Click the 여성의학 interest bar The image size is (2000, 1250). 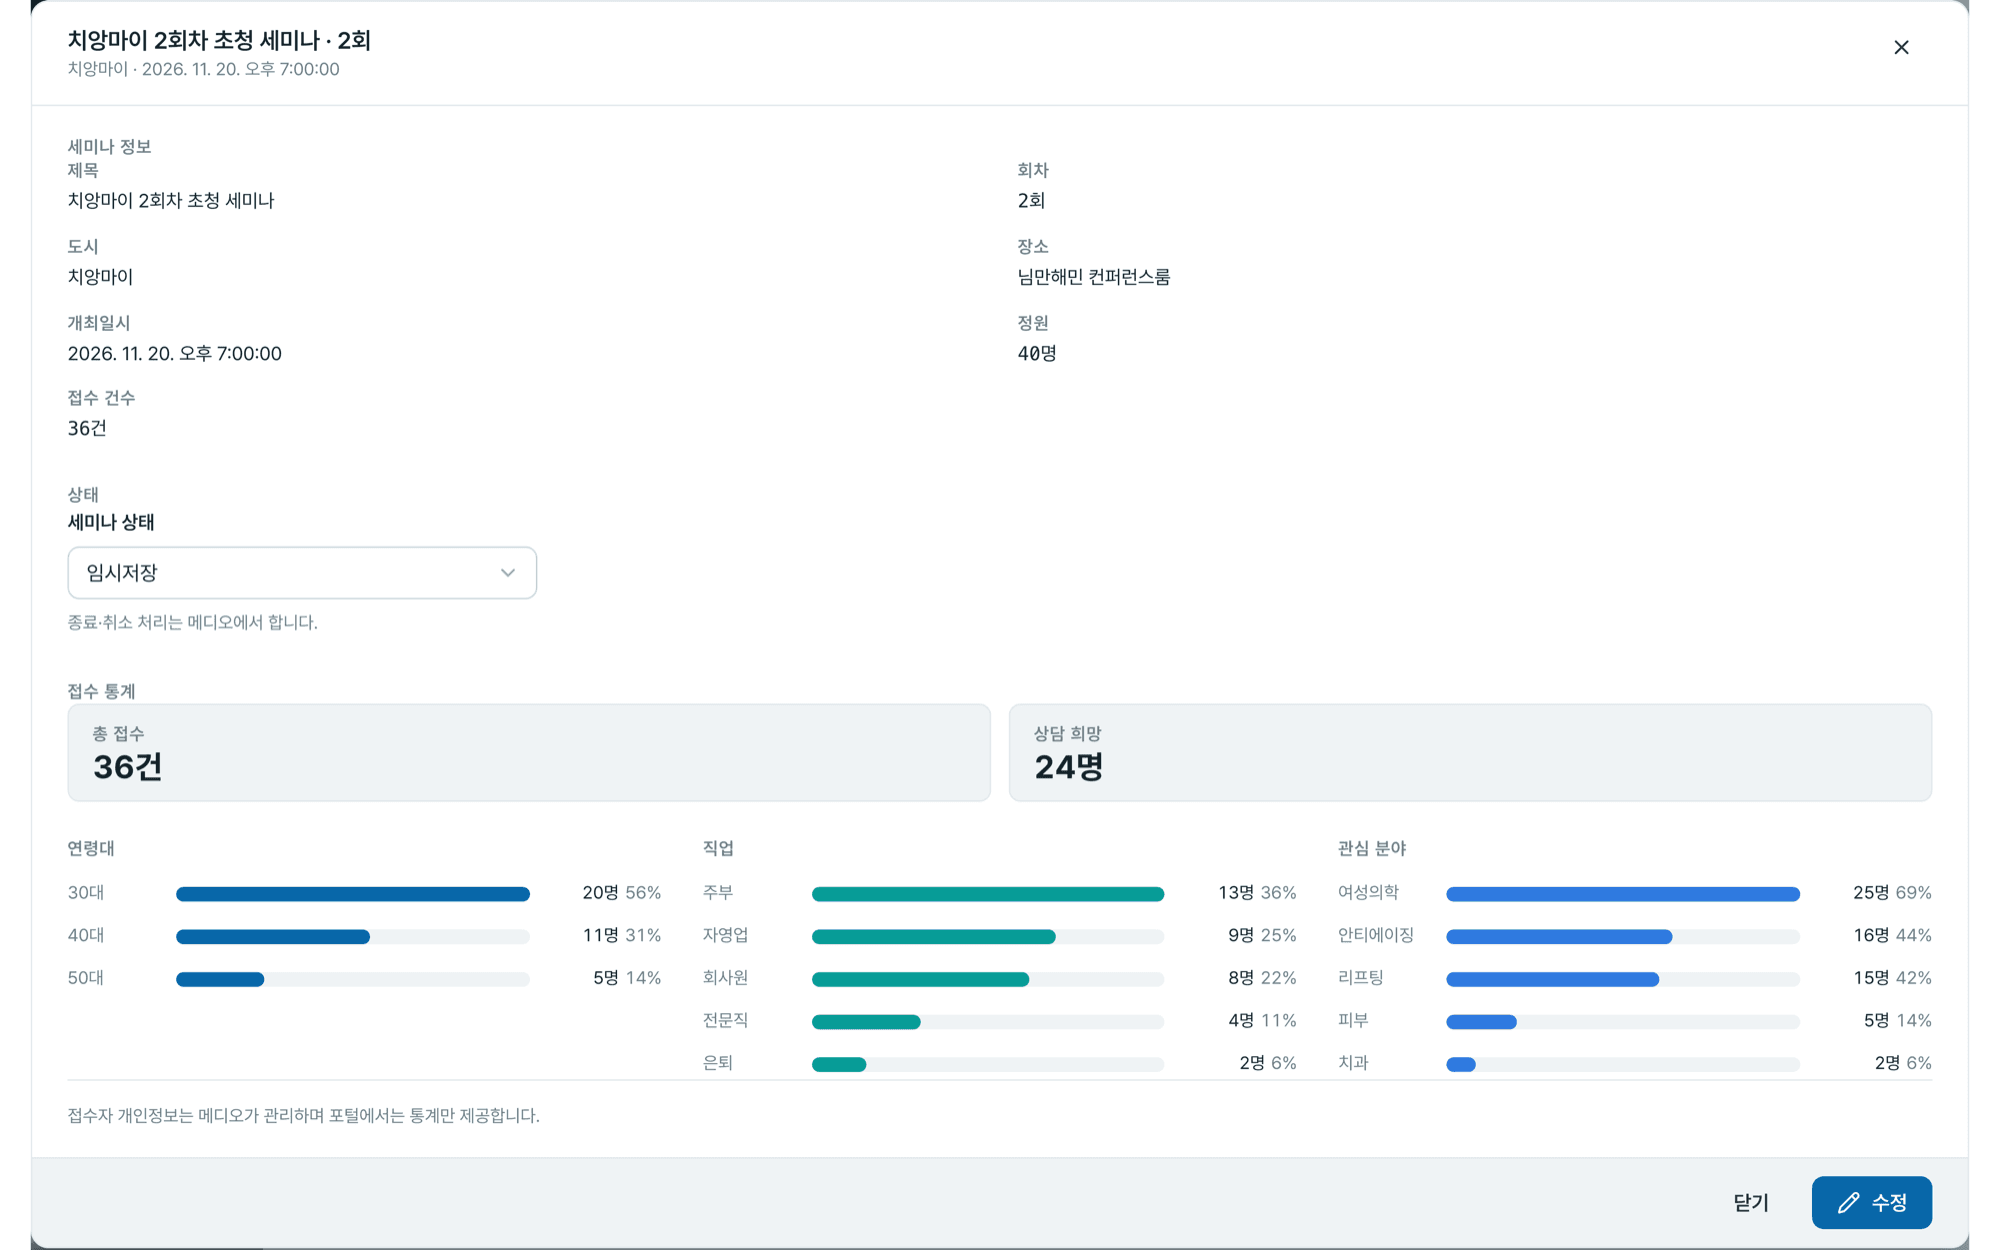pos(1623,894)
